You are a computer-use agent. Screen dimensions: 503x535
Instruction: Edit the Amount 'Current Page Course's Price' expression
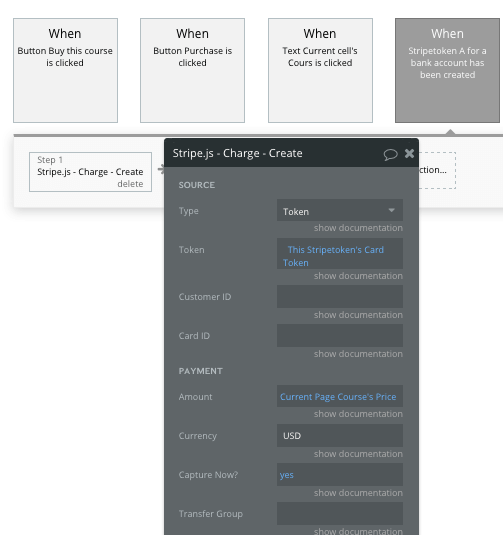pos(340,396)
